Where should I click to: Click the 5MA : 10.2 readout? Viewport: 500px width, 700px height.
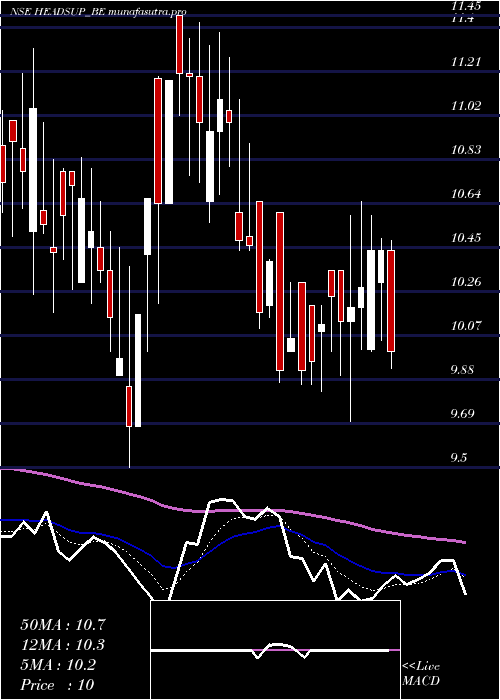pos(58,665)
